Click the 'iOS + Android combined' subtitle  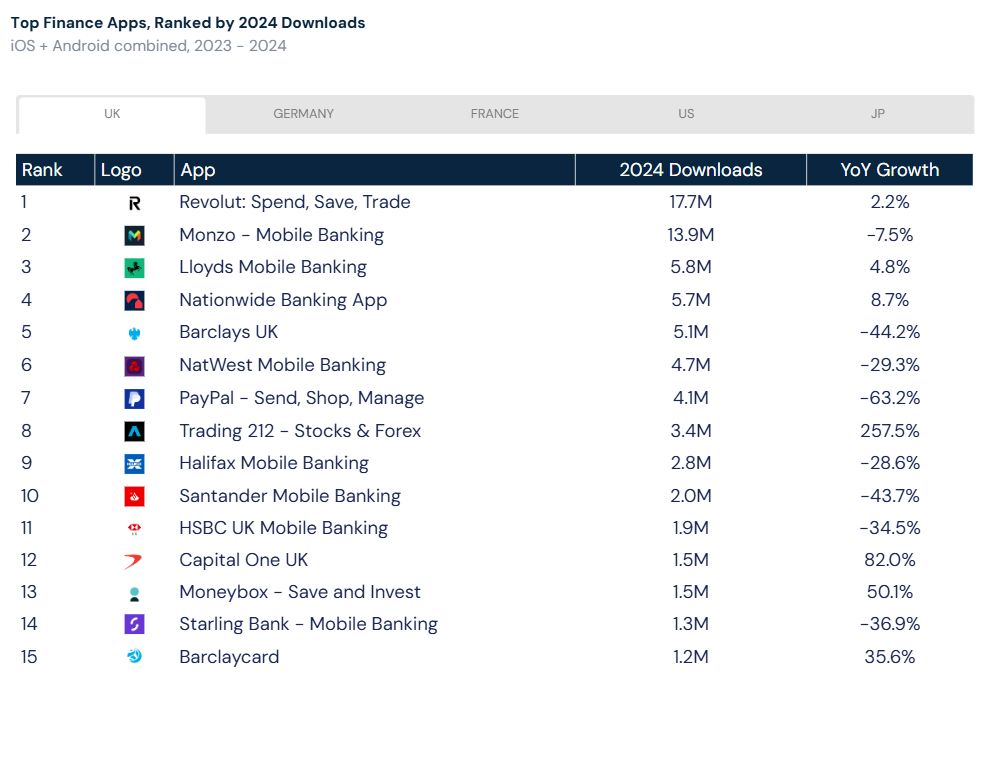pyautogui.click(x=149, y=46)
